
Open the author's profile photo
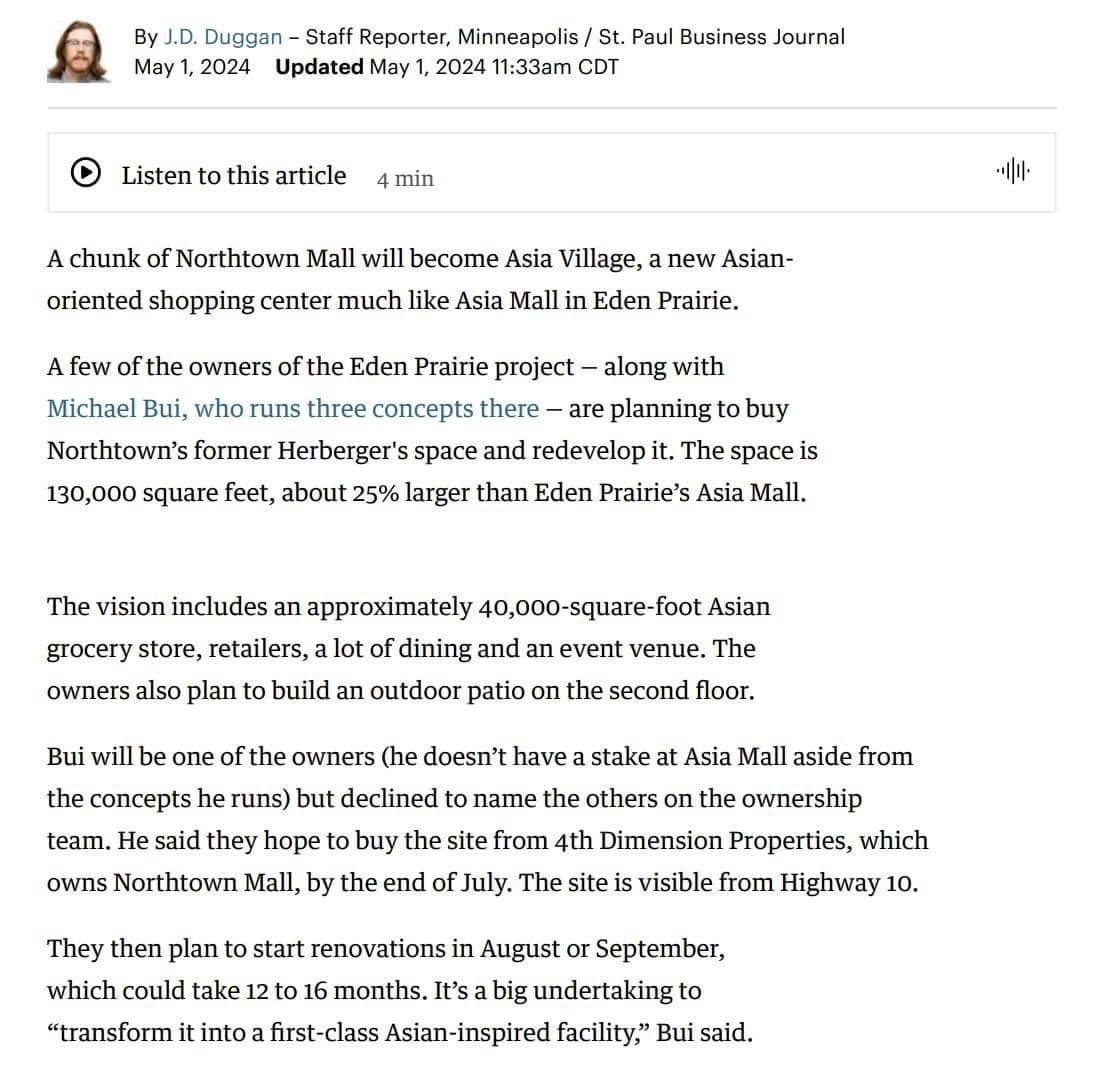[78, 51]
